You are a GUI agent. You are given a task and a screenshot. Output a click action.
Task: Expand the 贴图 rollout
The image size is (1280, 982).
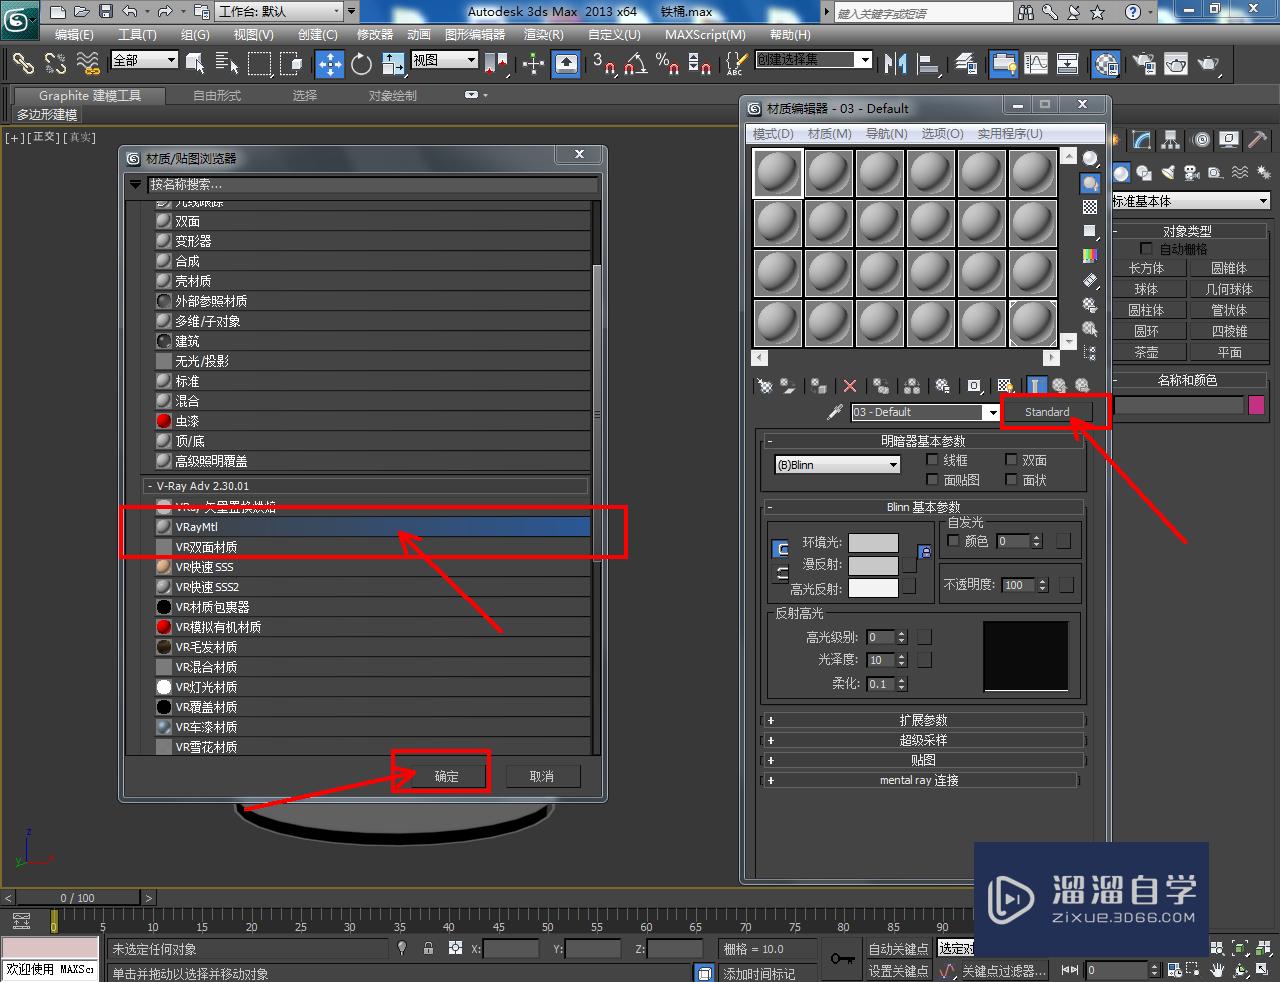pos(923,760)
